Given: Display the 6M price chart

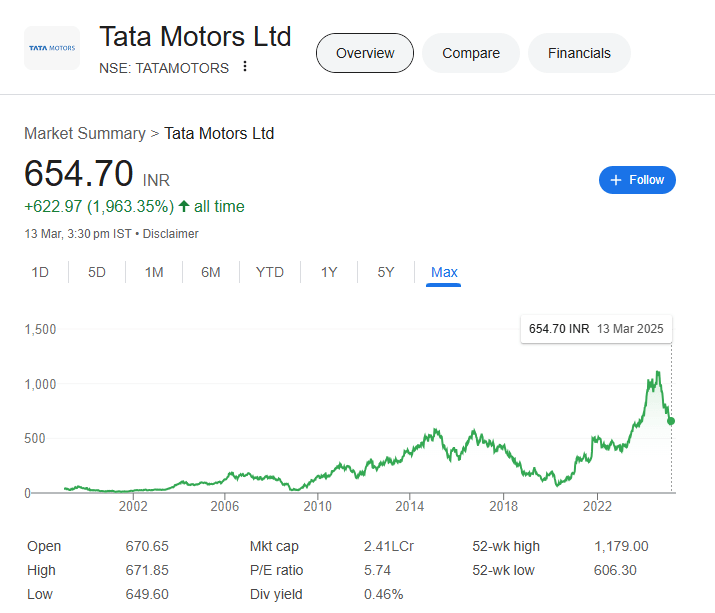Looking at the screenshot, I should 210,272.
